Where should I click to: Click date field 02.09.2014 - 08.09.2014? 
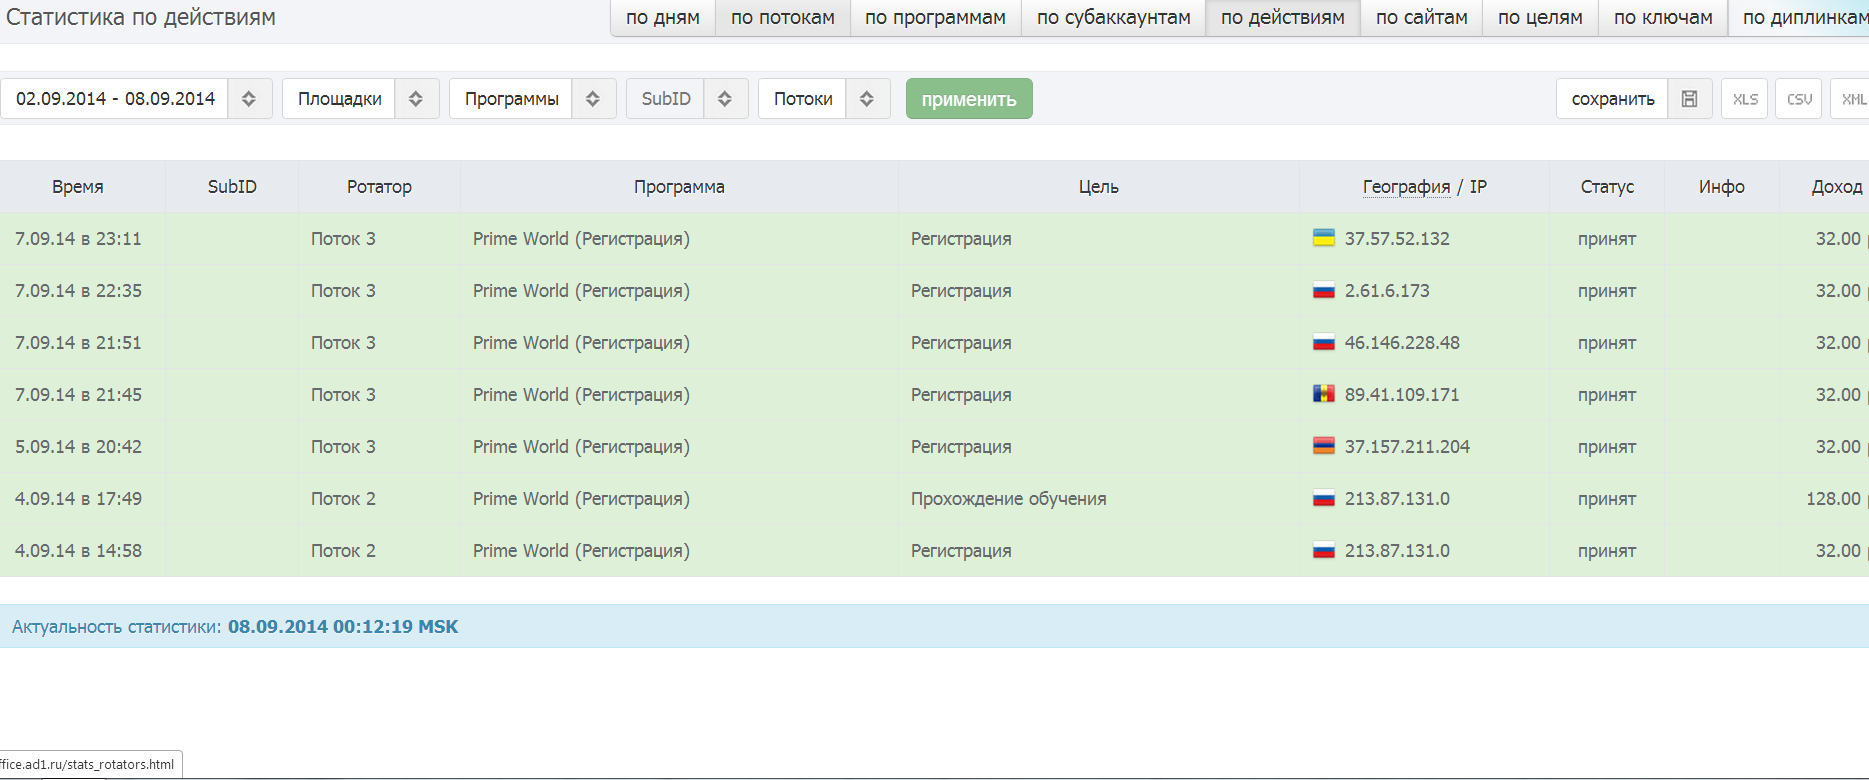(115, 99)
